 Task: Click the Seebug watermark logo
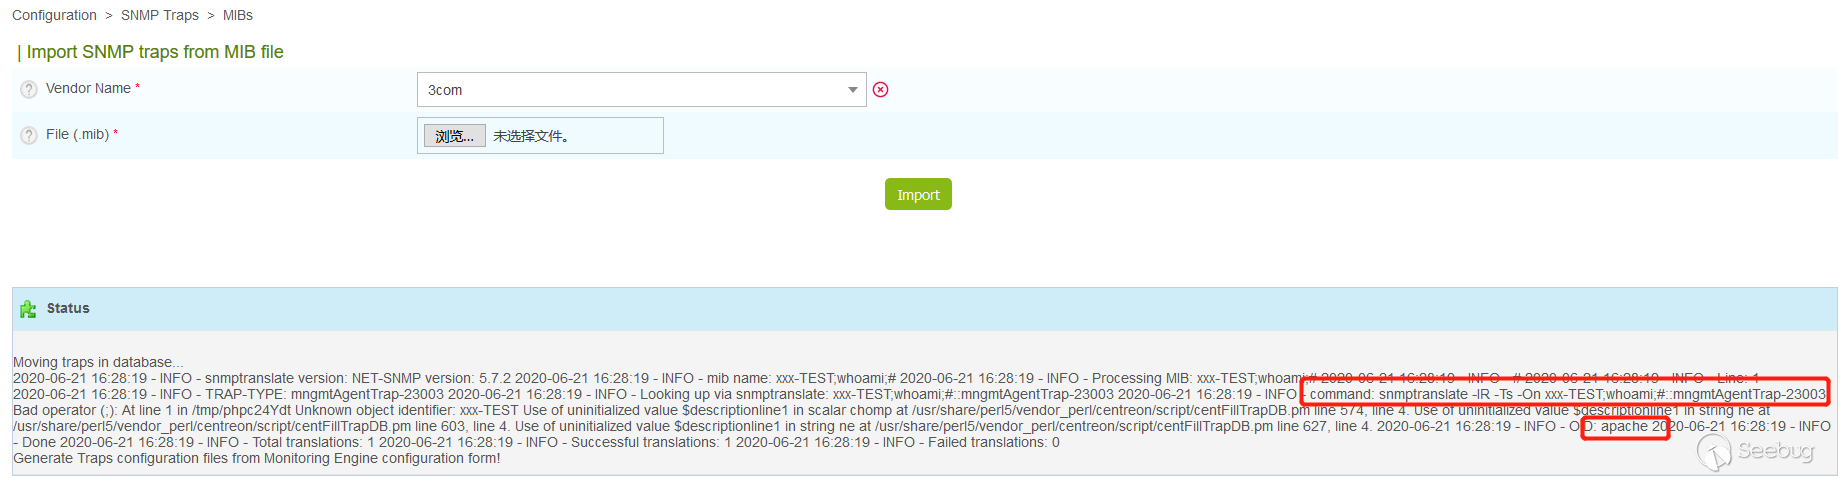point(1755,452)
